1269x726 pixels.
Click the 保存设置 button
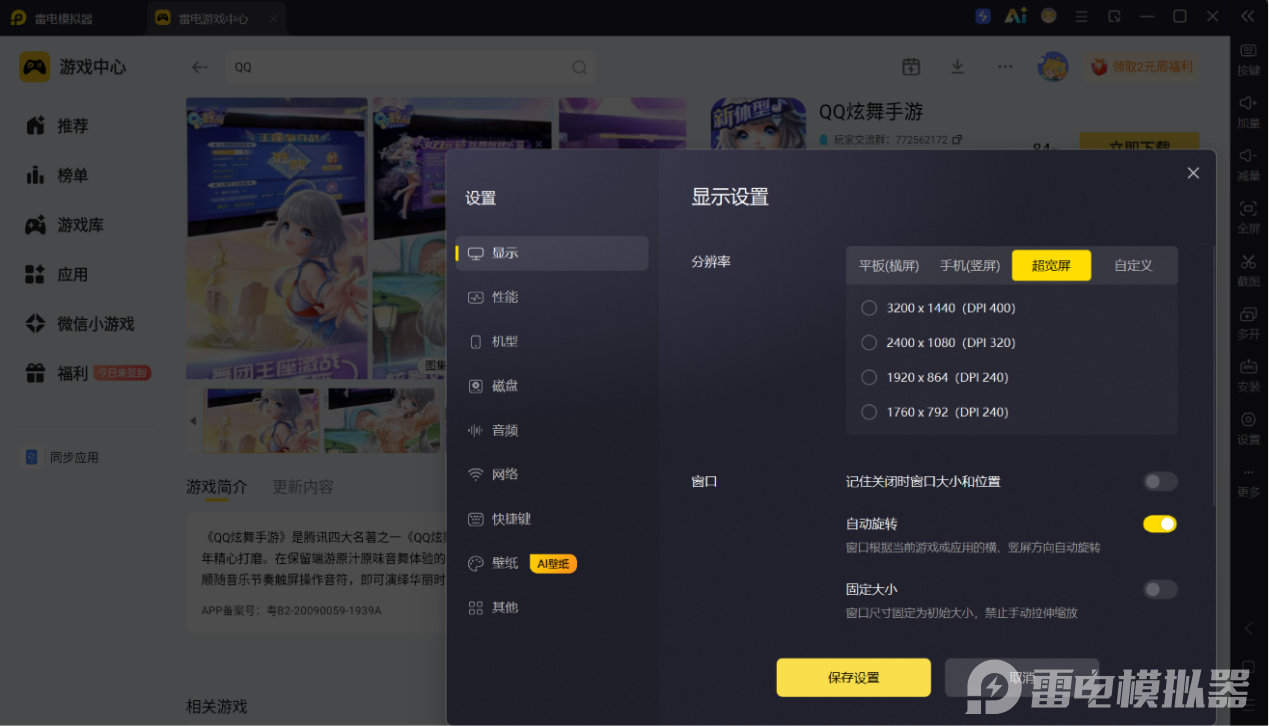pos(854,677)
